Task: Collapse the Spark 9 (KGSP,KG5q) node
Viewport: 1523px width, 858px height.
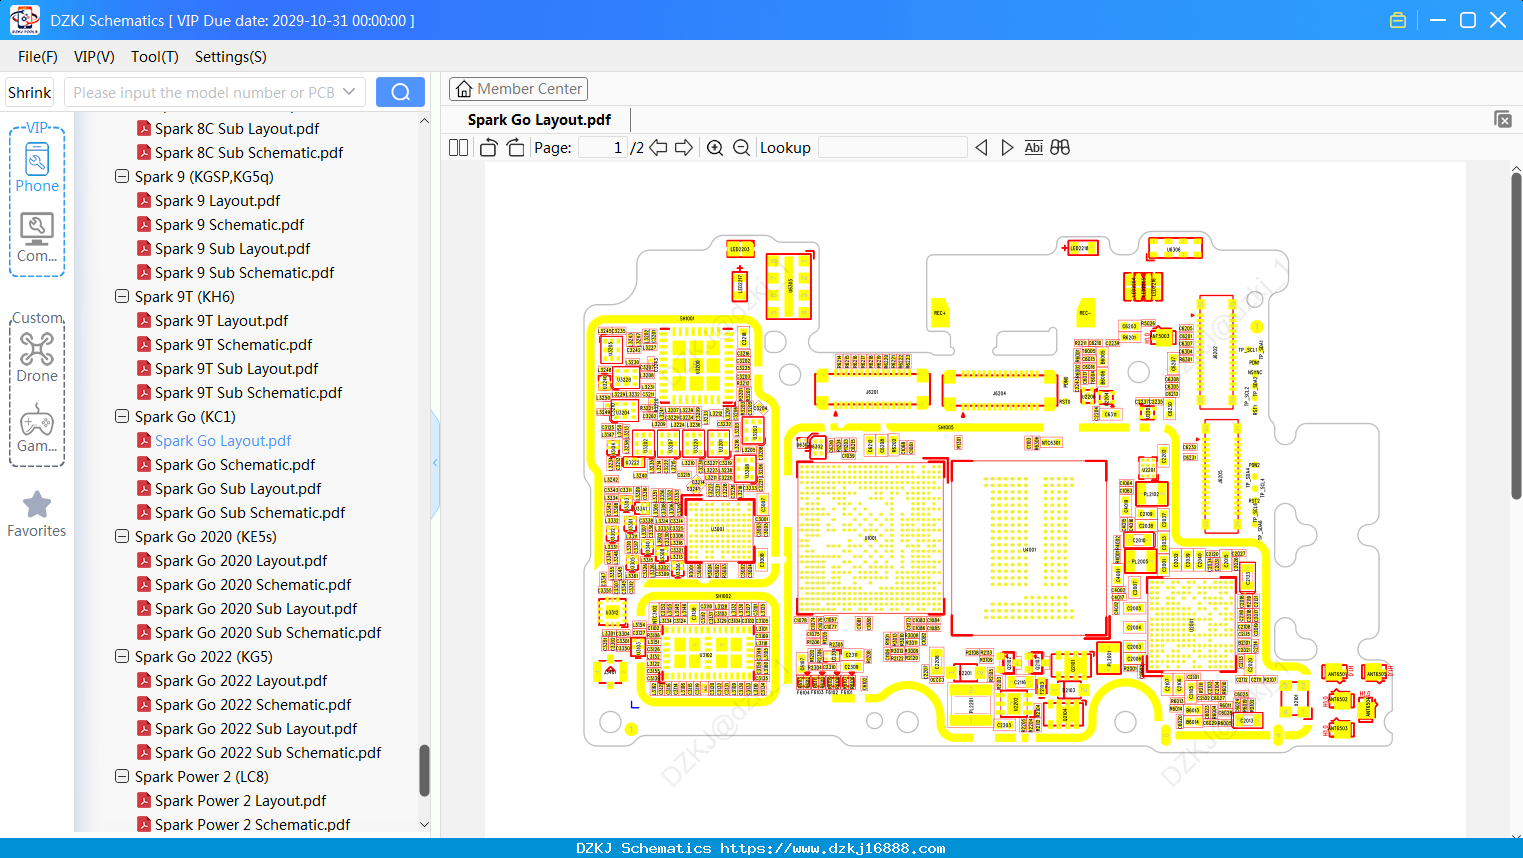Action: point(122,176)
